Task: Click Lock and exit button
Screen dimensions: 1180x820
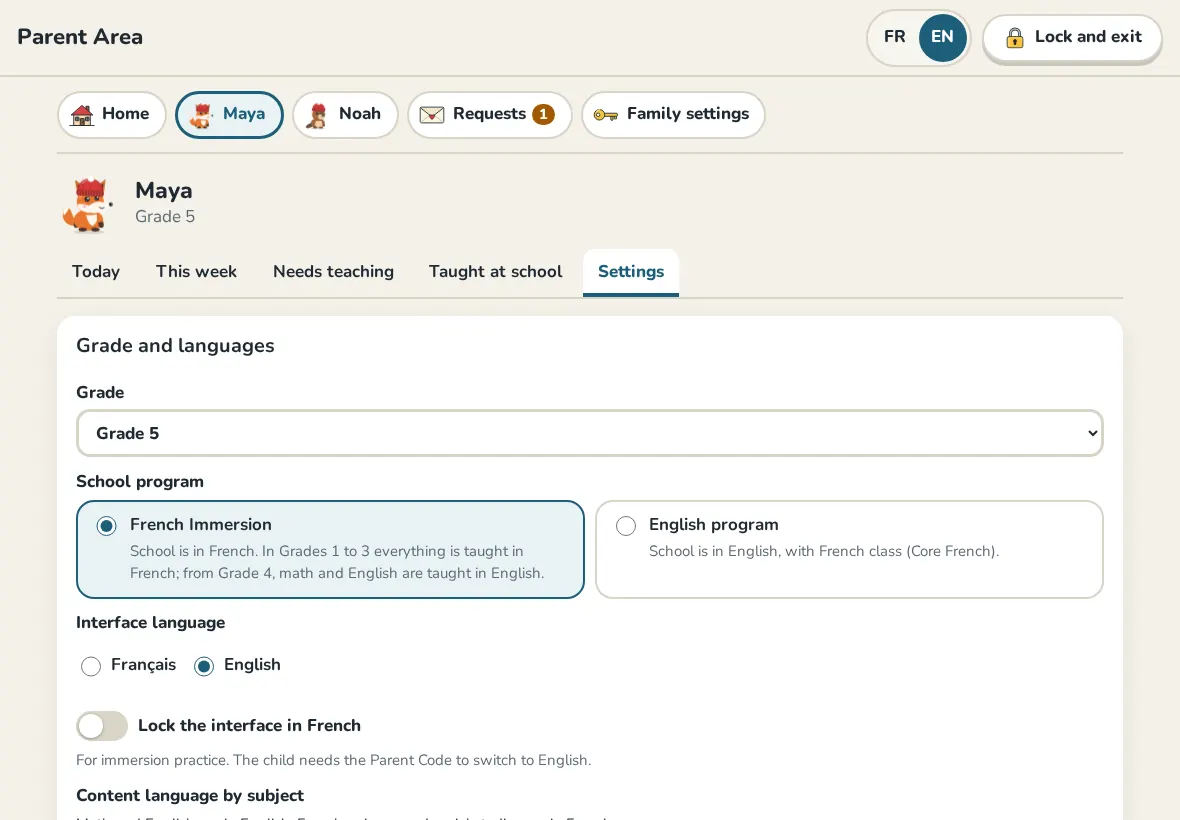Action: coord(1072,38)
